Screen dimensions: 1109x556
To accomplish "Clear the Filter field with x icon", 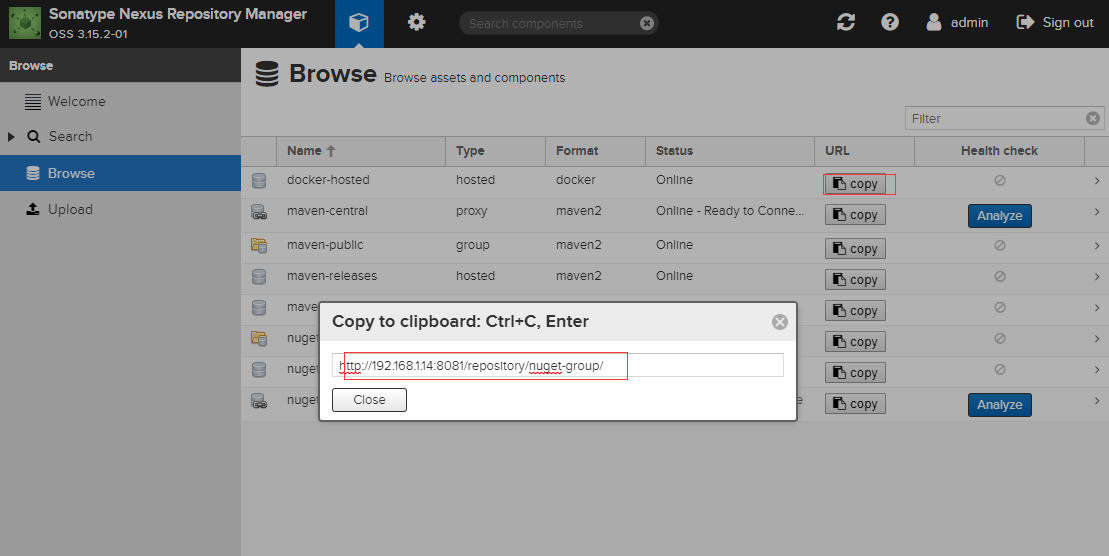I will [x=1093, y=118].
